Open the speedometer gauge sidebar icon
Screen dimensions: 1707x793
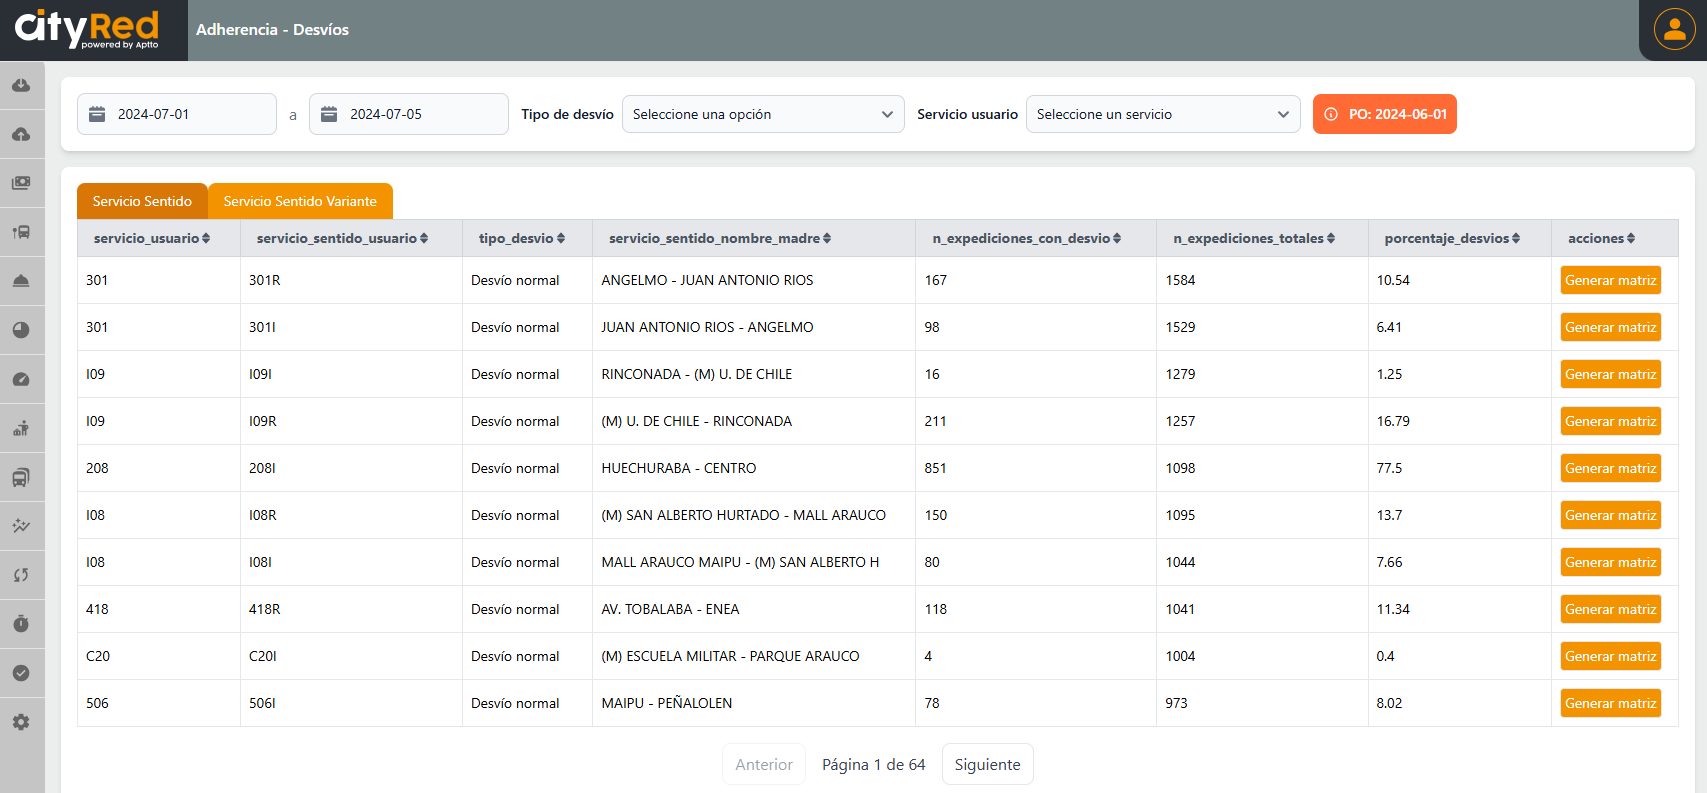pyautogui.click(x=21, y=379)
